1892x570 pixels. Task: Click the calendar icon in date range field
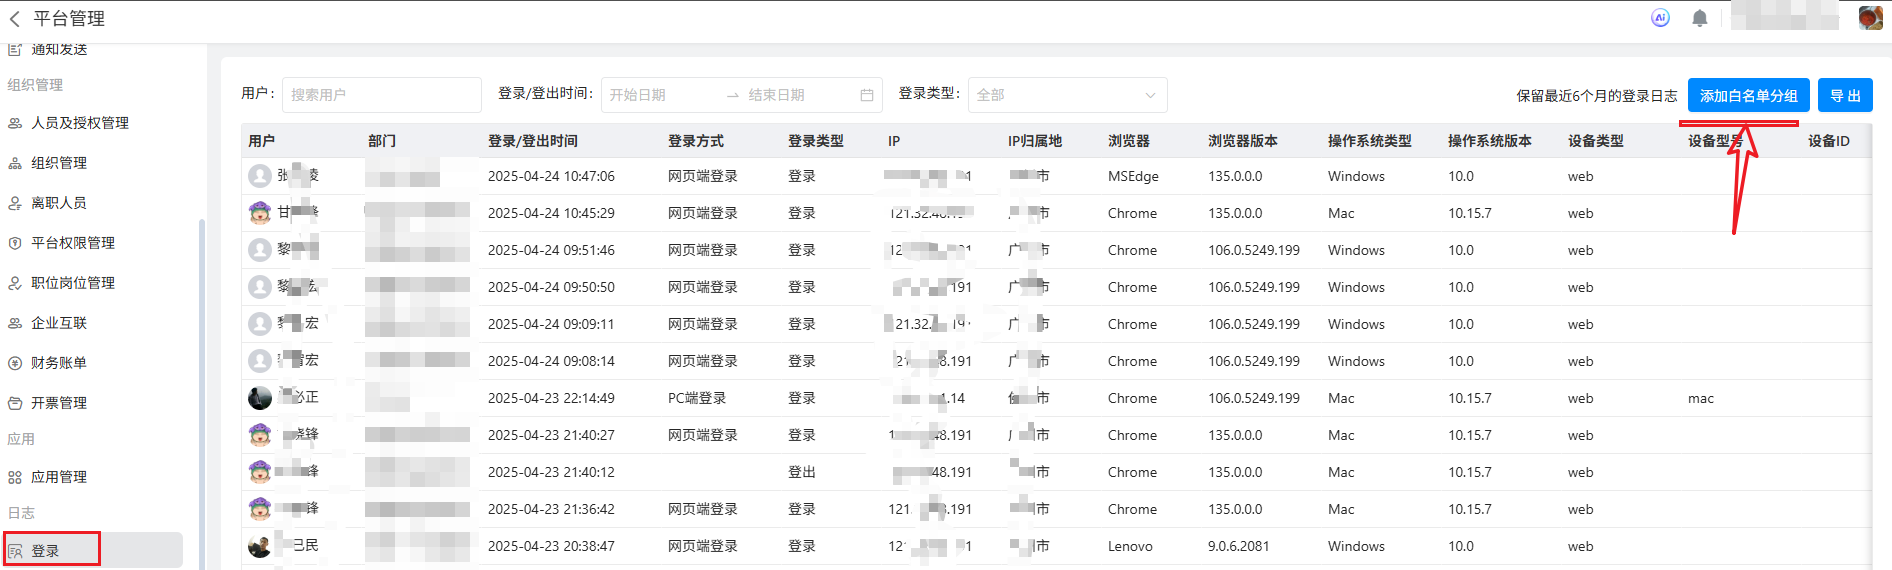point(867,95)
